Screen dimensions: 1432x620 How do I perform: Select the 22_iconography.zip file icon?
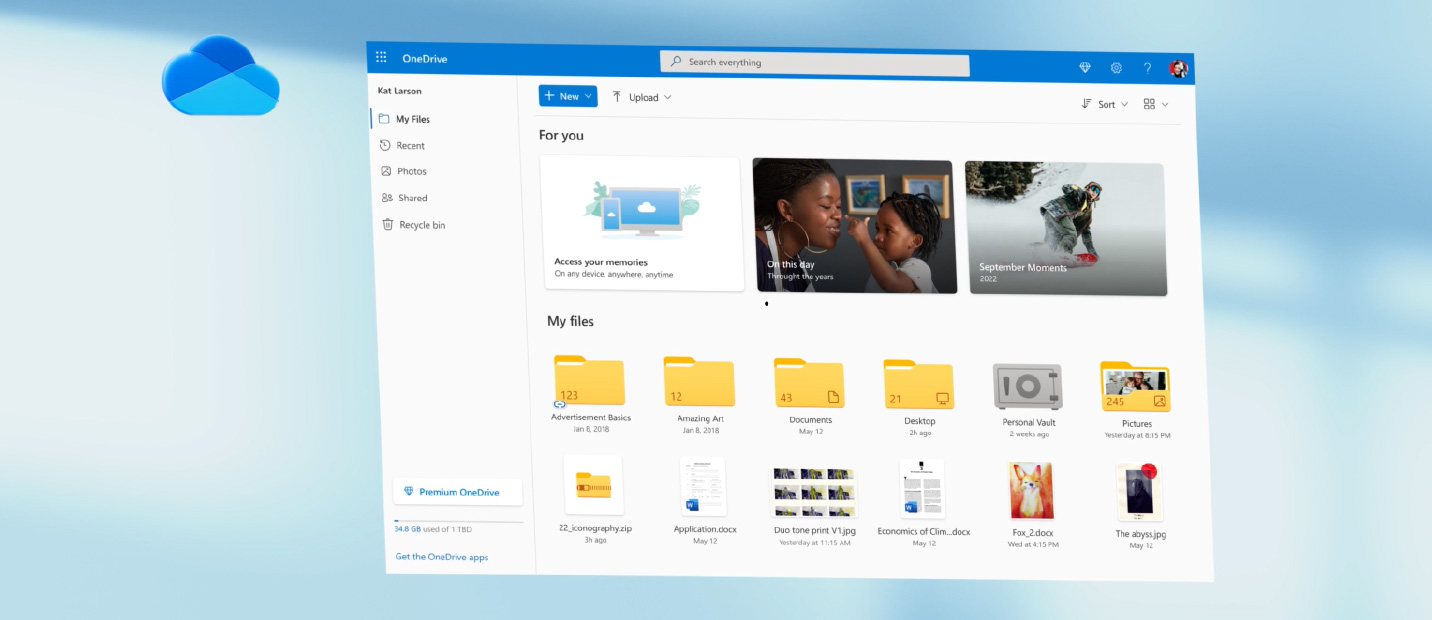pos(593,486)
